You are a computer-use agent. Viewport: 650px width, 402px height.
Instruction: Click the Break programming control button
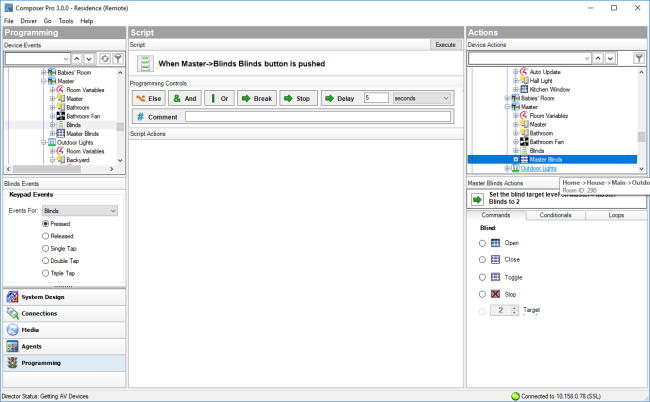point(257,98)
